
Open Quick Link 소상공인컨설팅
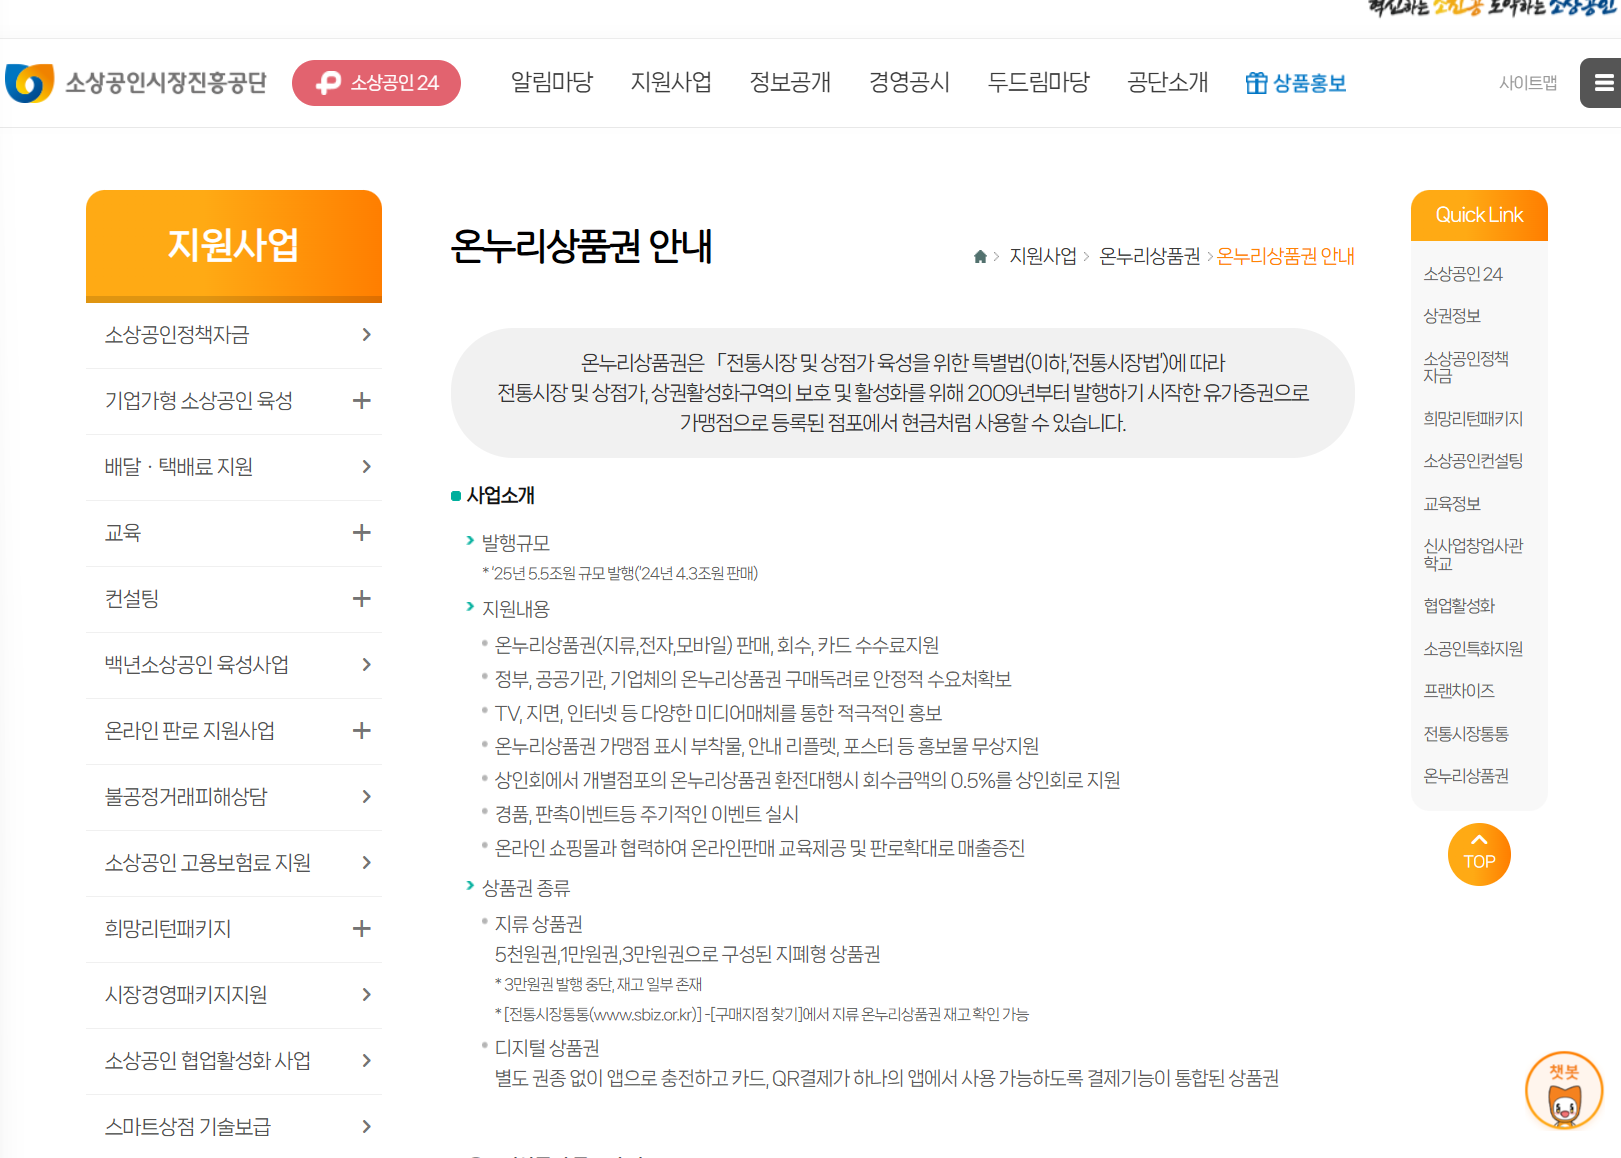1473,461
